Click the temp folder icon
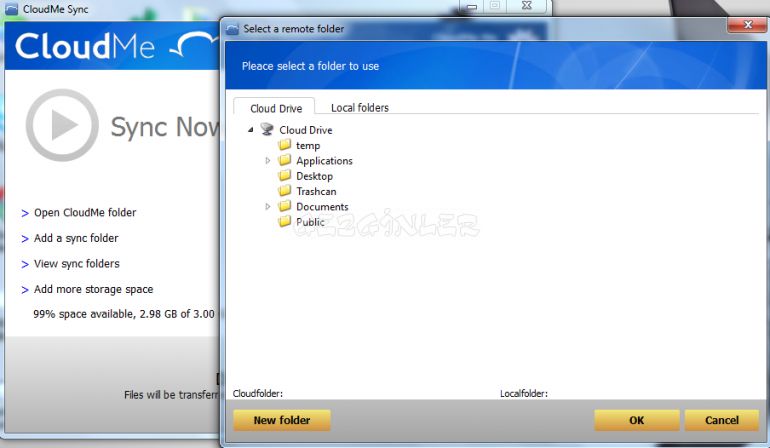 pyautogui.click(x=284, y=145)
